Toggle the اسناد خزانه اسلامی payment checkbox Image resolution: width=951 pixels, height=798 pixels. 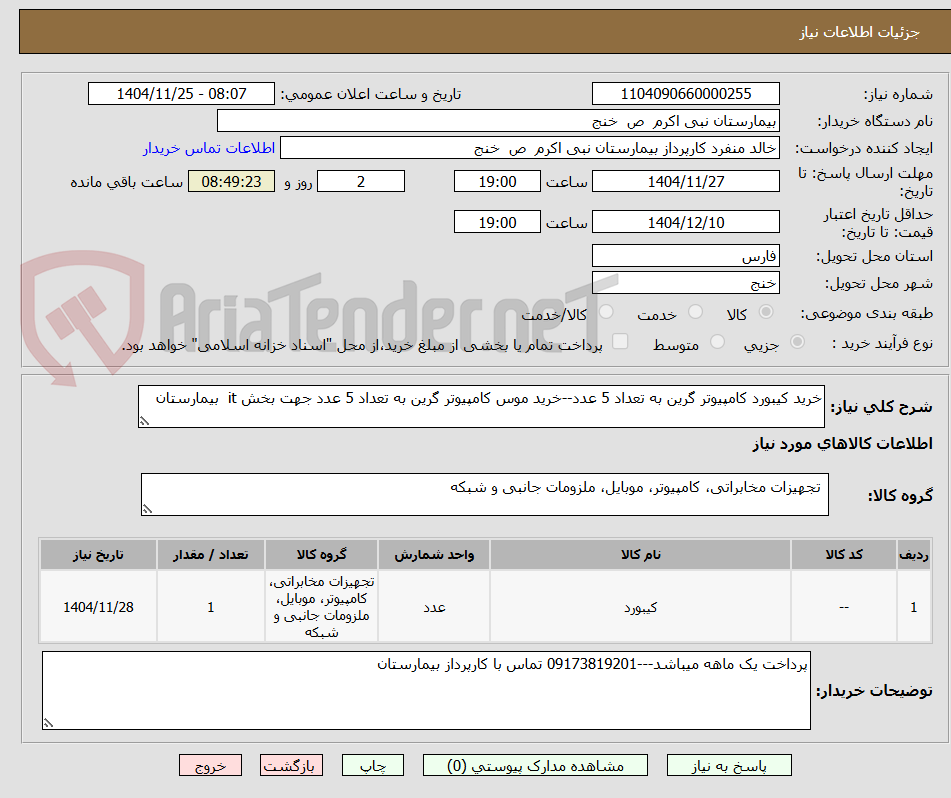pos(620,341)
